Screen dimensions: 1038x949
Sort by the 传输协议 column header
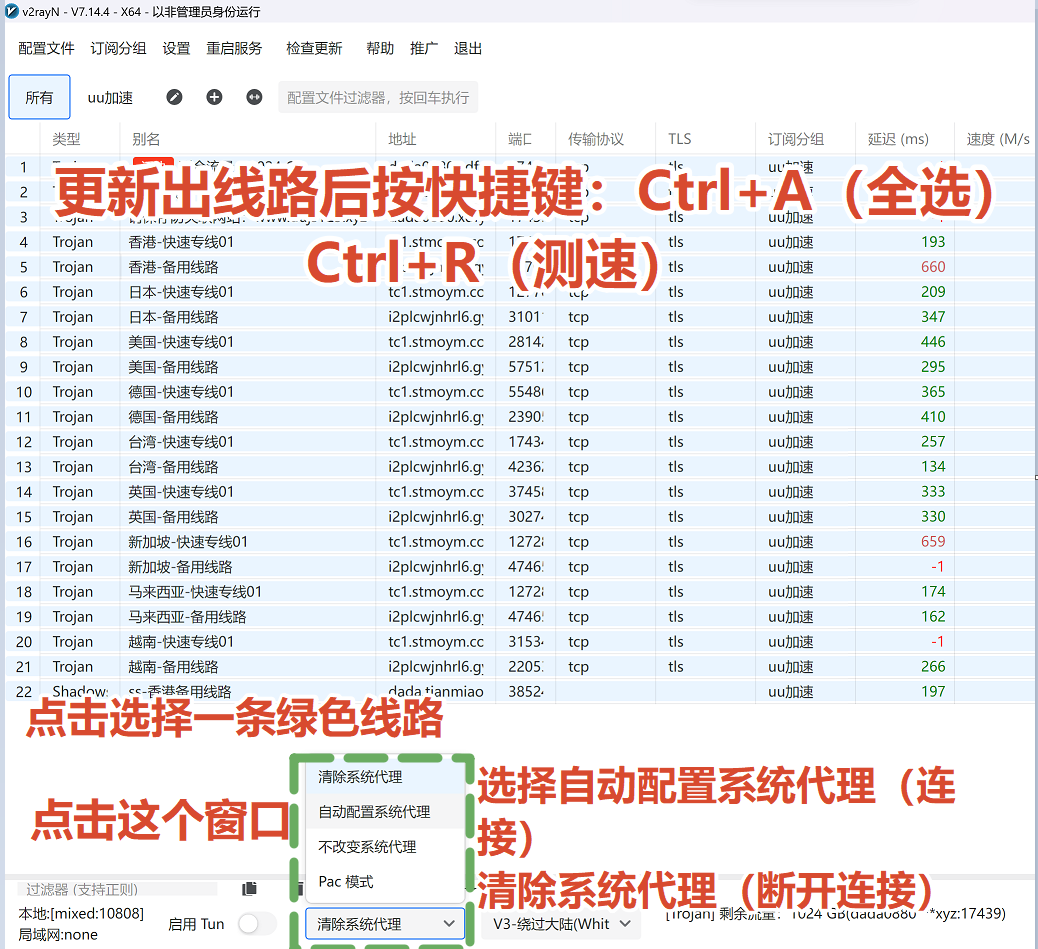click(x=605, y=139)
